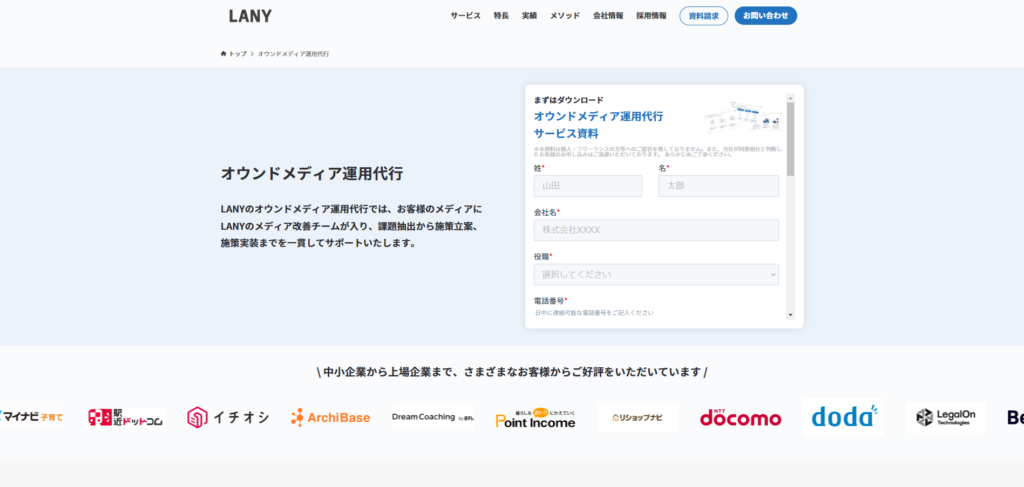
Task: Click the オウンドメディア運用代行 breadcrumb text
Action: (293, 54)
